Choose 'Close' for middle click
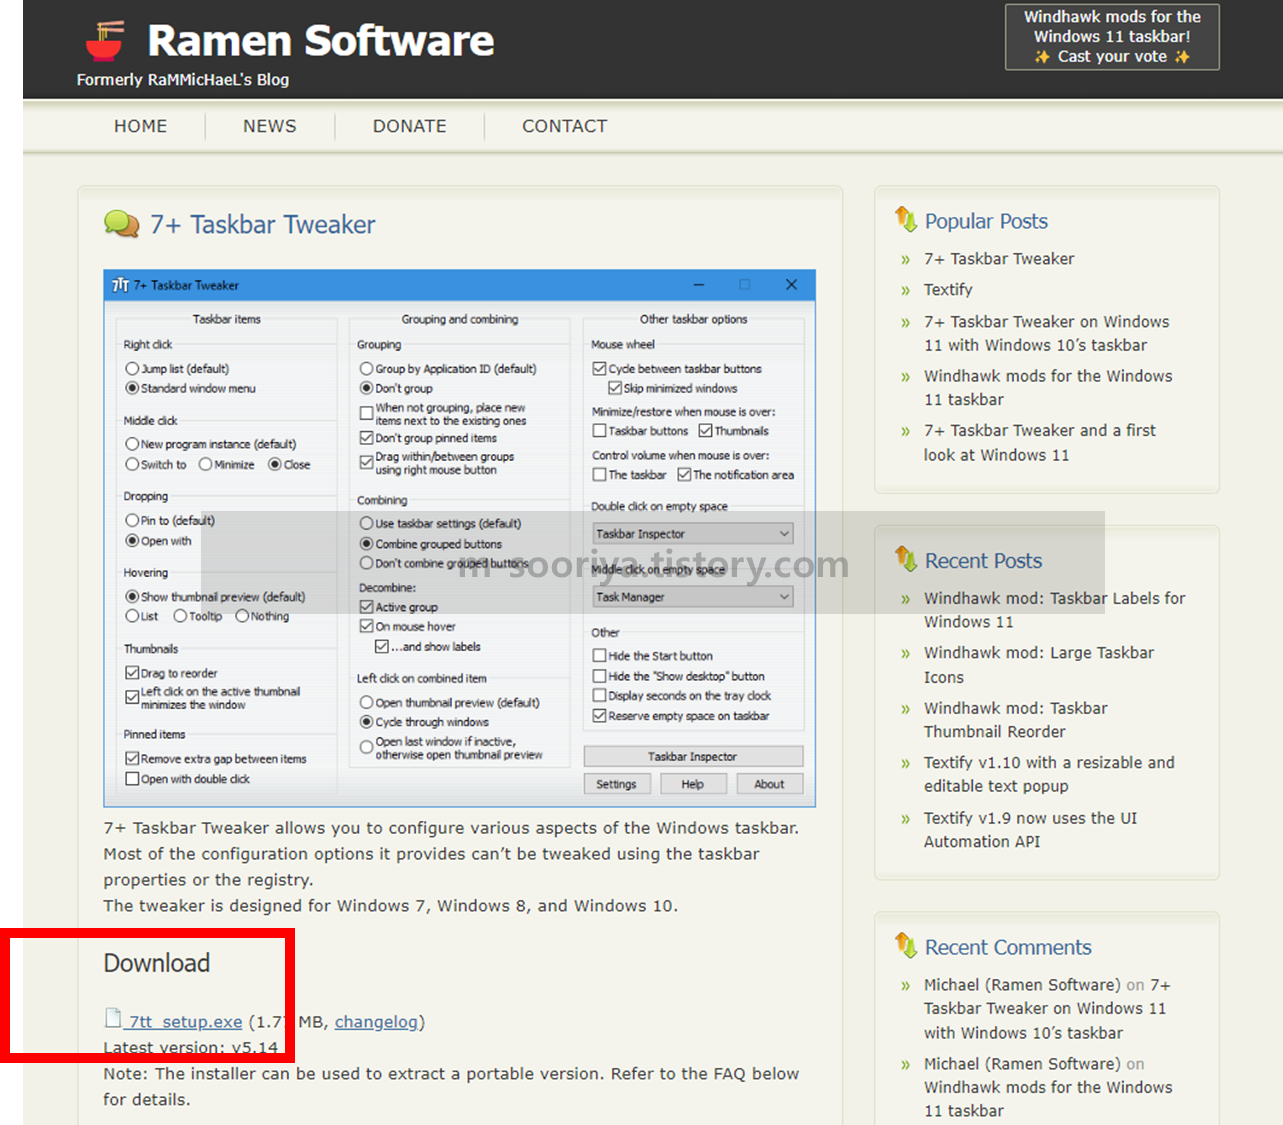This screenshot has width=1283, height=1125. 275,464
